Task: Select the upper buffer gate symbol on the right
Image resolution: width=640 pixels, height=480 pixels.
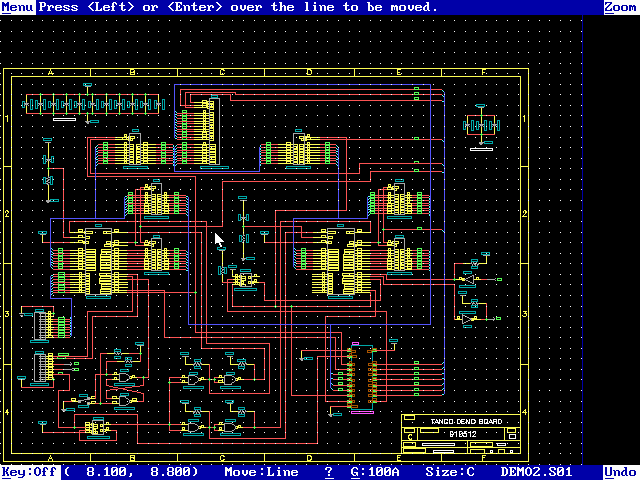Action: pyautogui.click(x=468, y=278)
